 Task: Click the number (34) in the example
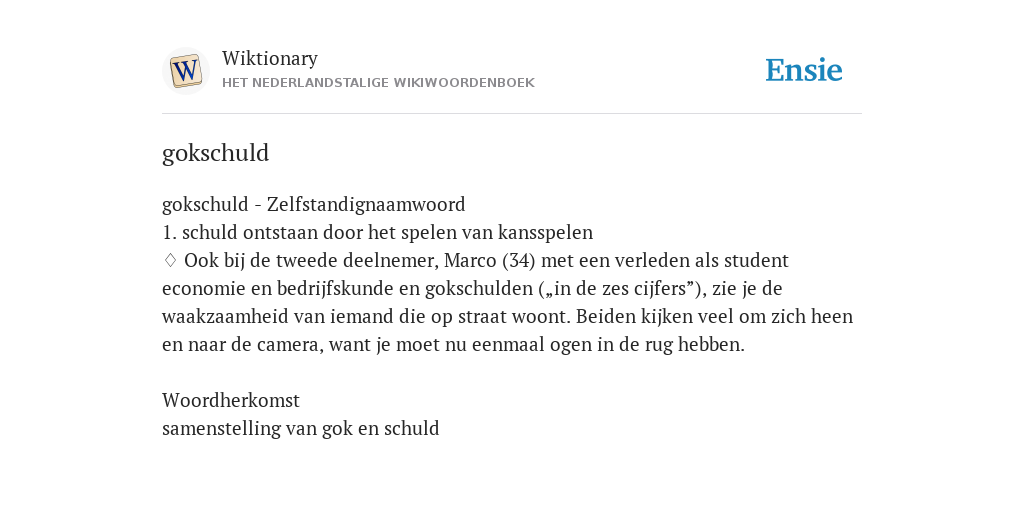click(x=519, y=261)
